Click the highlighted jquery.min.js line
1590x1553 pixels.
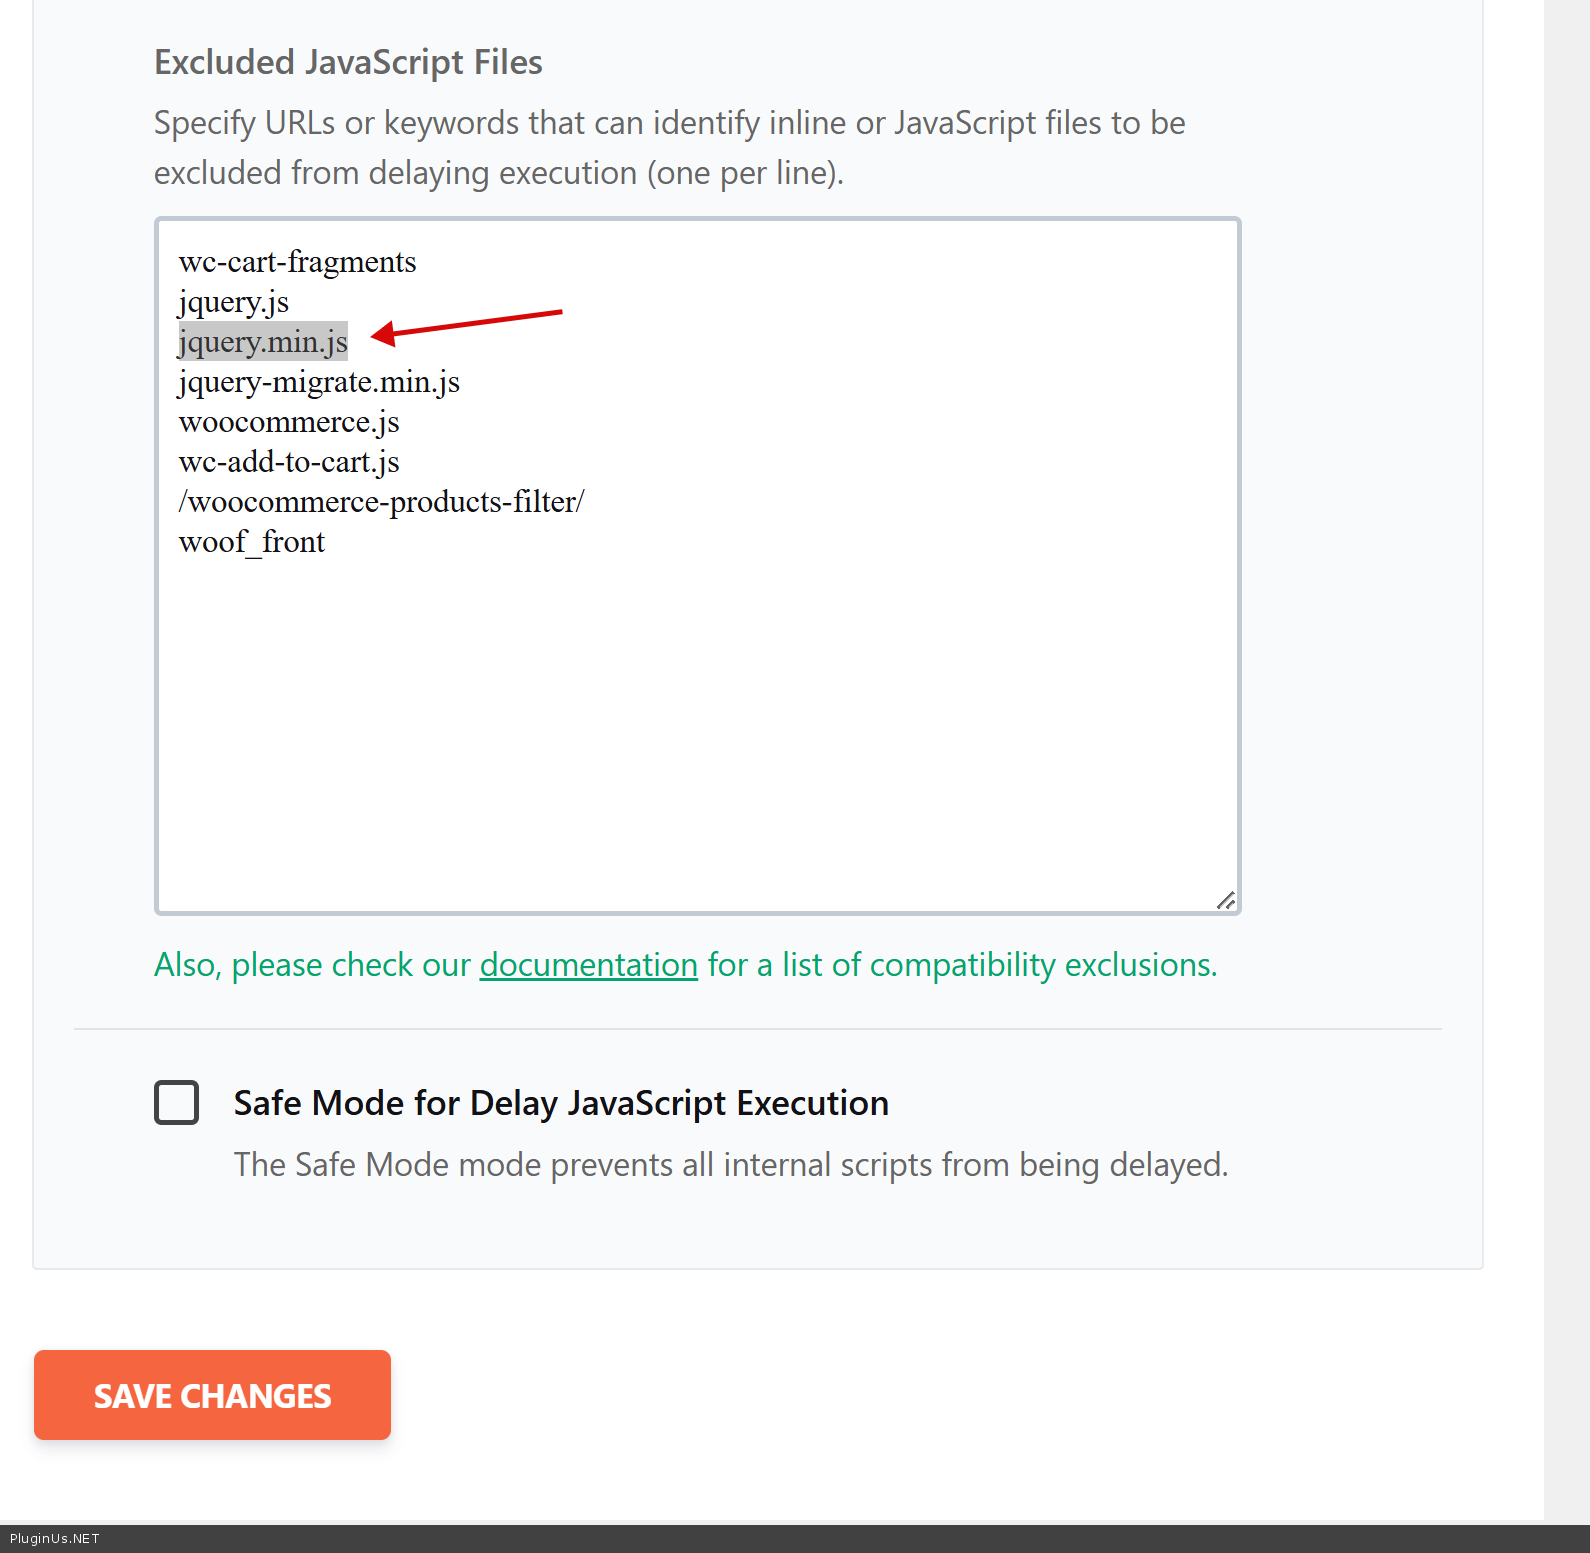263,342
